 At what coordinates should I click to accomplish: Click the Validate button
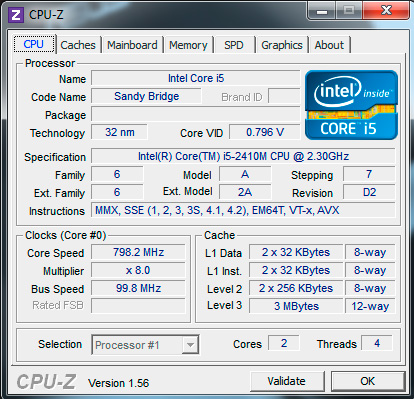coord(287,381)
